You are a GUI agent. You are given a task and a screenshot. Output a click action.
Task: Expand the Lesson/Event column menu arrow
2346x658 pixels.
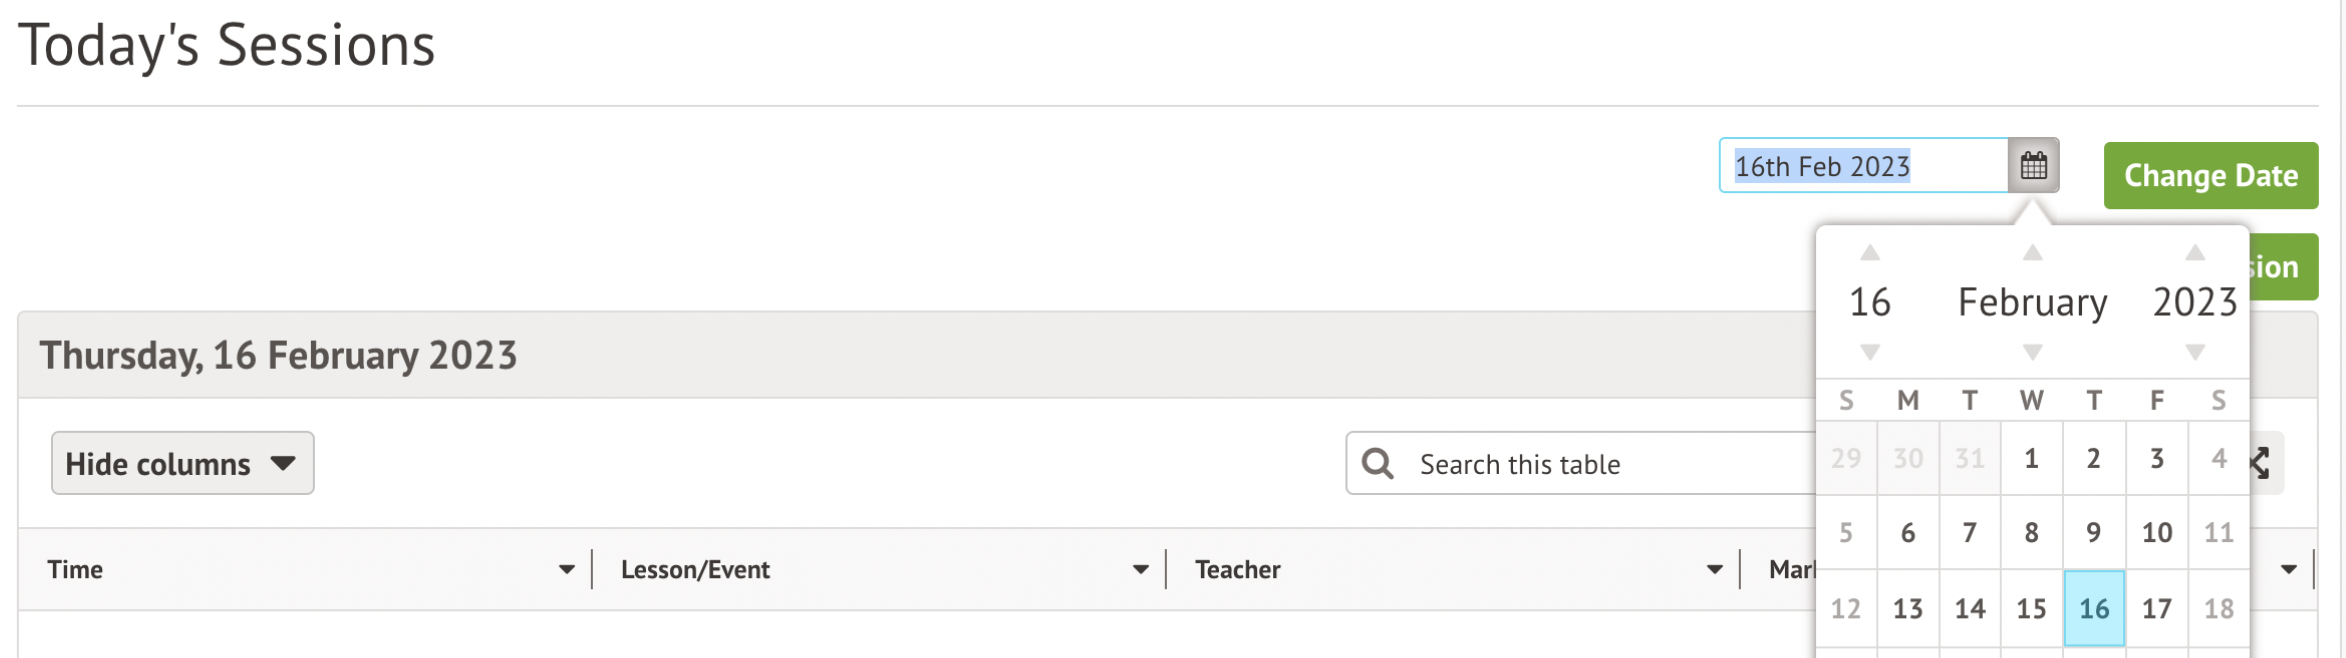point(1140,570)
